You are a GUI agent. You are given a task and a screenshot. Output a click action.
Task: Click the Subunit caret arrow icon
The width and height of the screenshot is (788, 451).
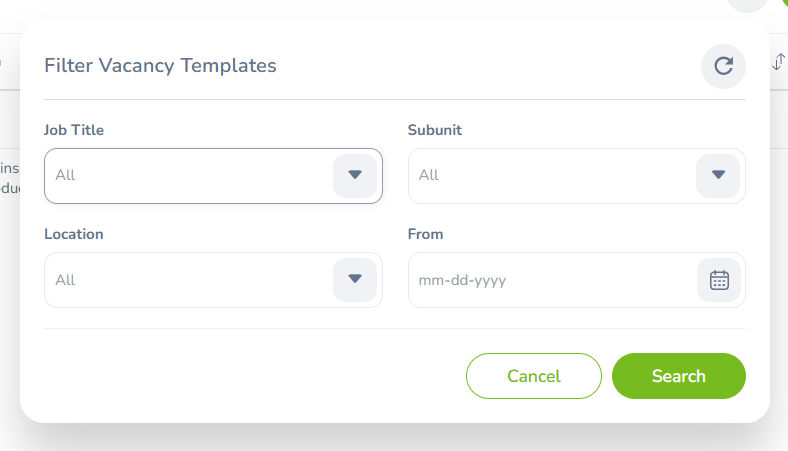click(718, 175)
